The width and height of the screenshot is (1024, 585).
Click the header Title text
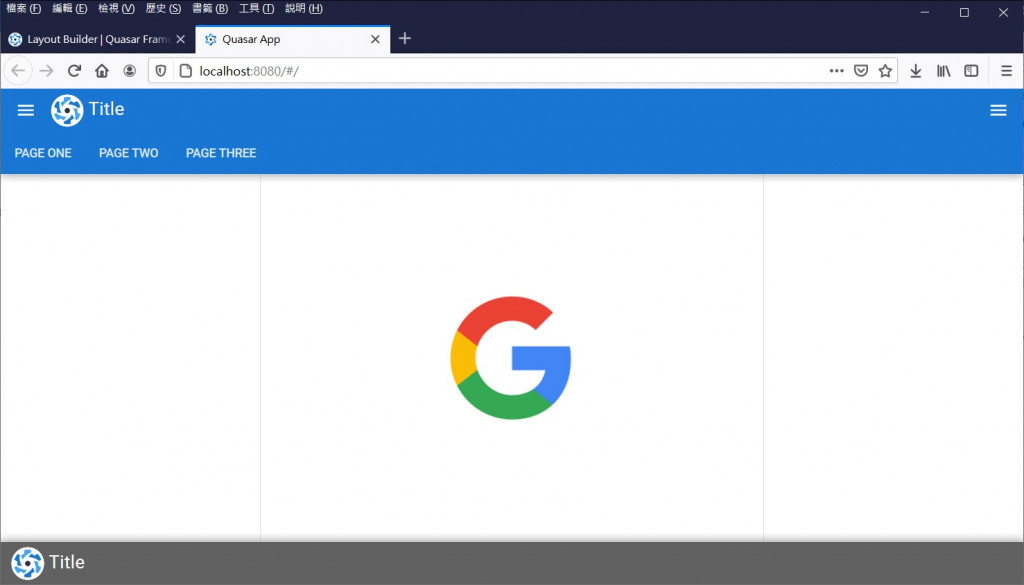[106, 109]
